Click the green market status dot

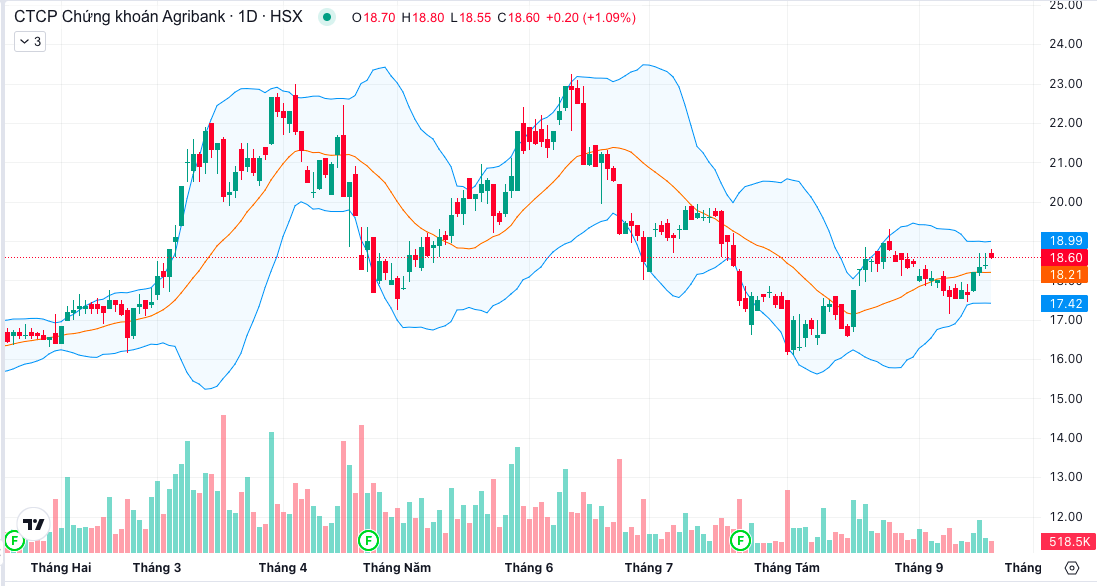(x=326, y=18)
